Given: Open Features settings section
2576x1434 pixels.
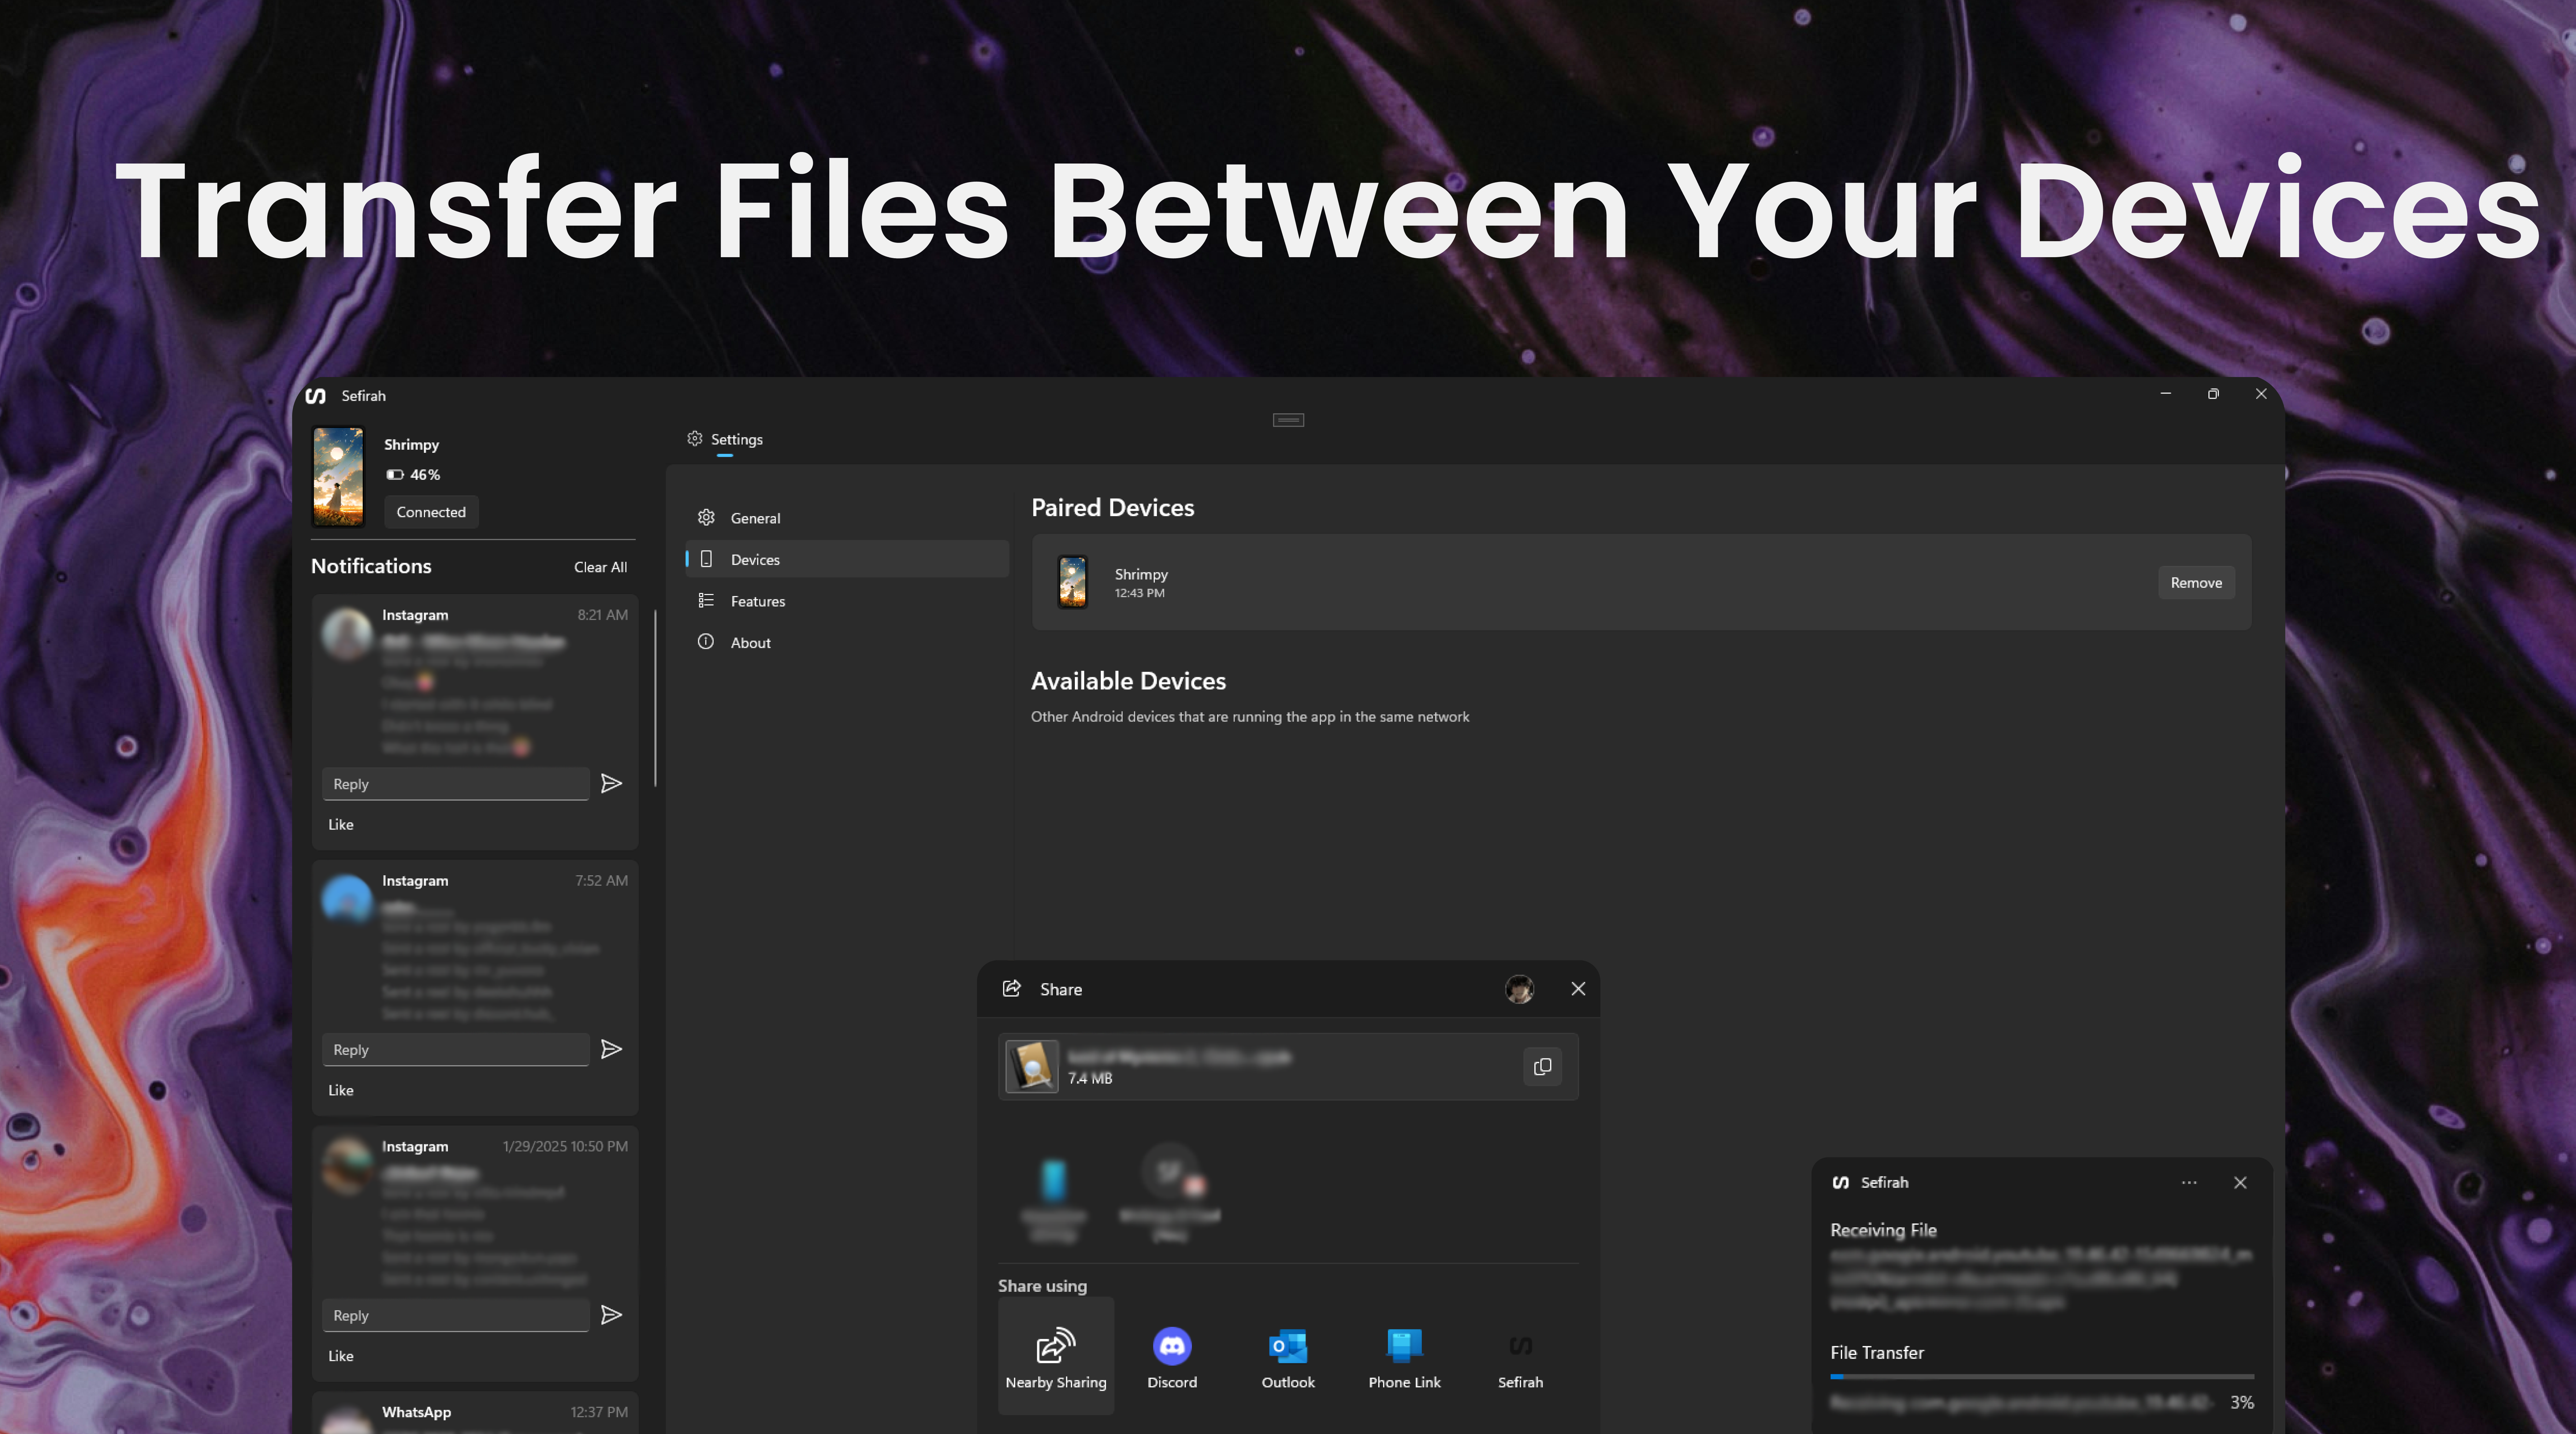Looking at the screenshot, I should point(847,601).
